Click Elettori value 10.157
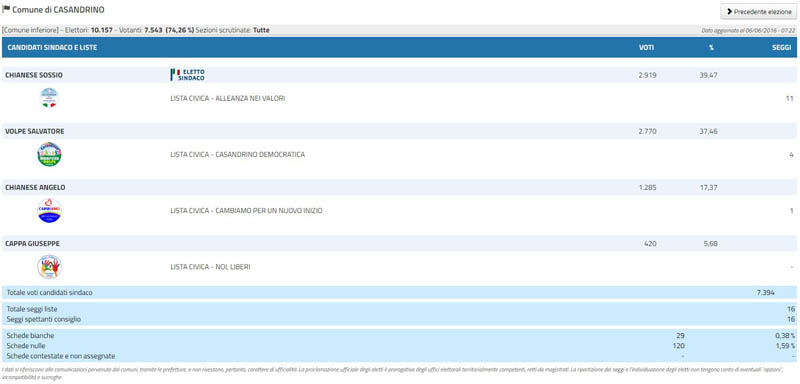 tap(102, 30)
